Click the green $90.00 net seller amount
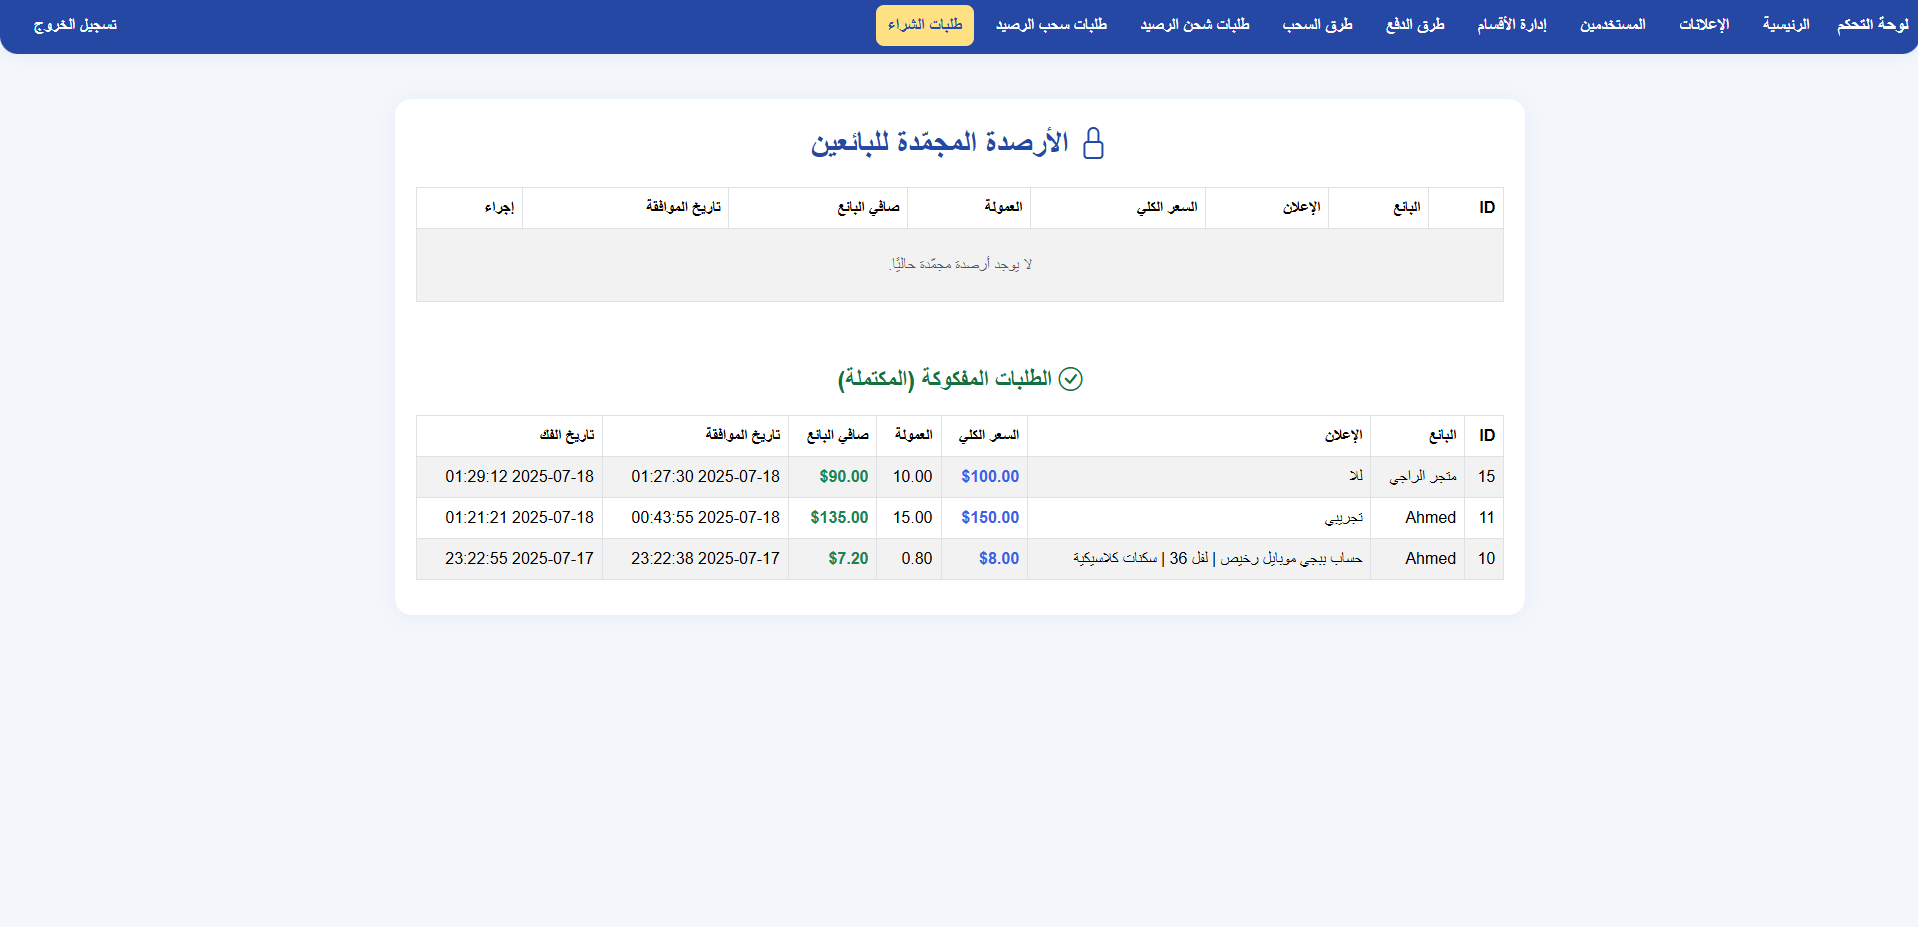 843,477
